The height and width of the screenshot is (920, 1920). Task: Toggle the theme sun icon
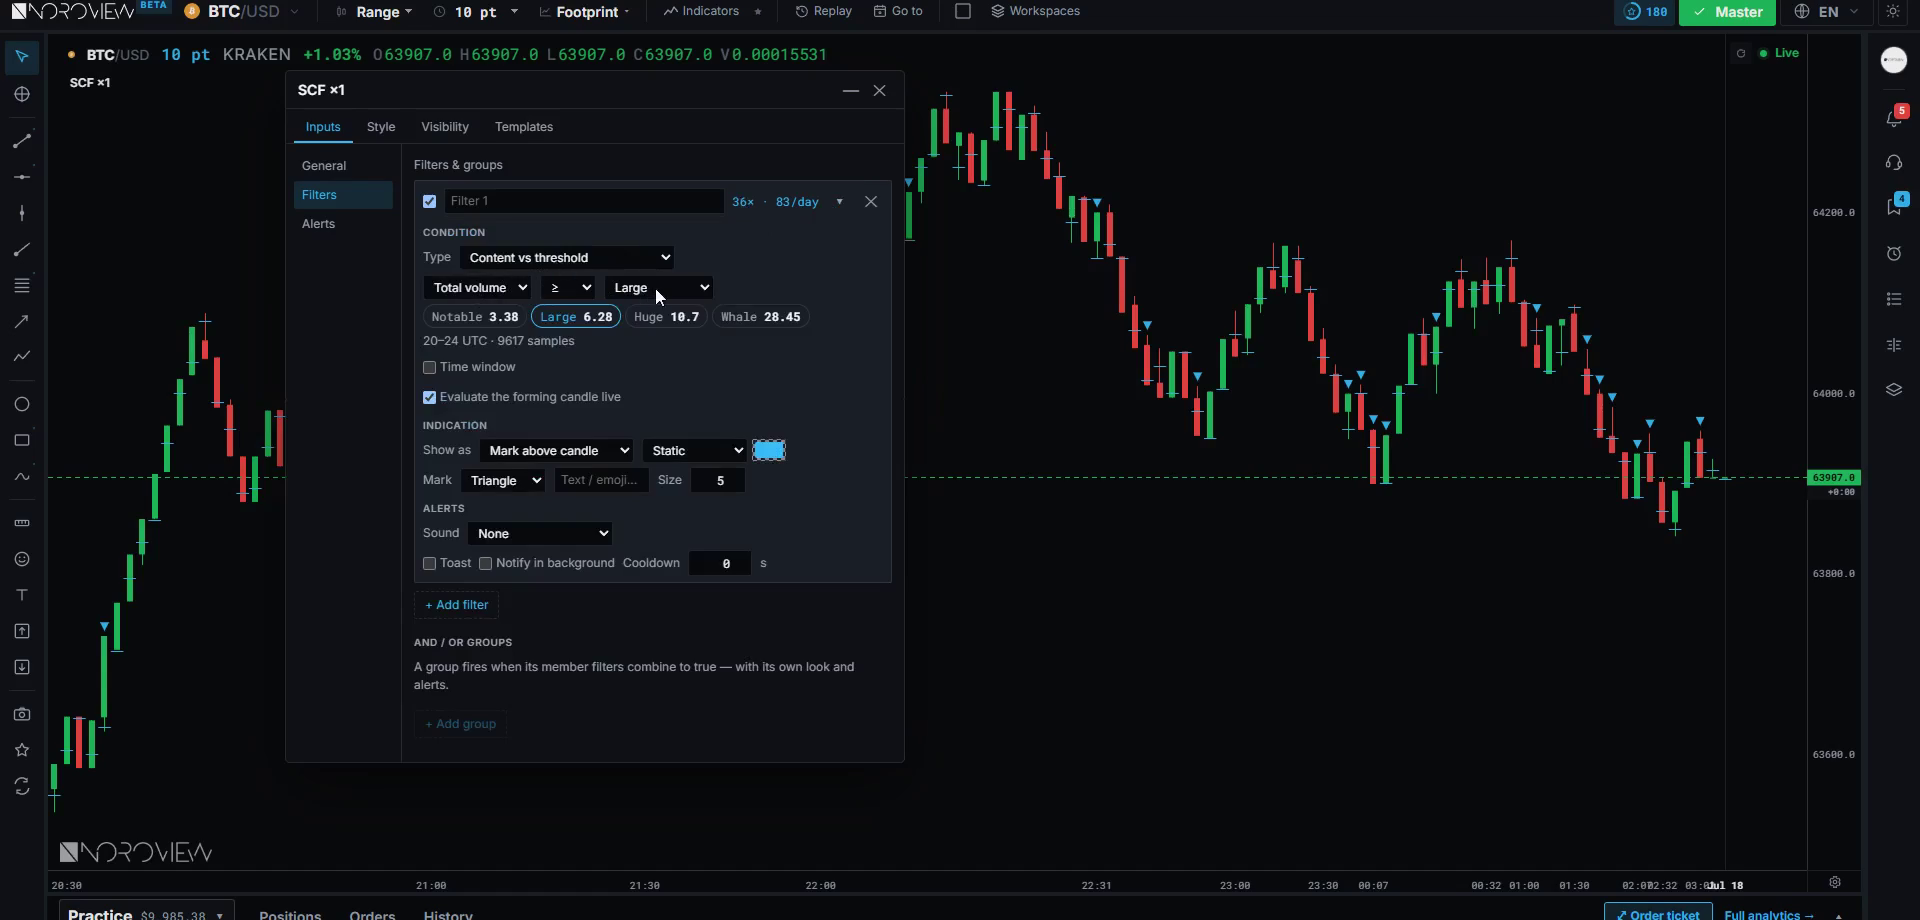pyautogui.click(x=1893, y=12)
